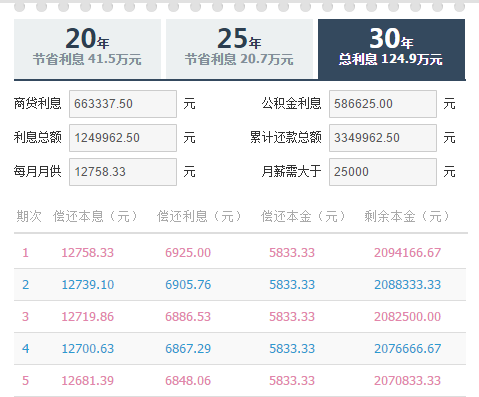Click the 每月月供 field showing 12758.33
The image size is (479, 397).
coord(123,172)
